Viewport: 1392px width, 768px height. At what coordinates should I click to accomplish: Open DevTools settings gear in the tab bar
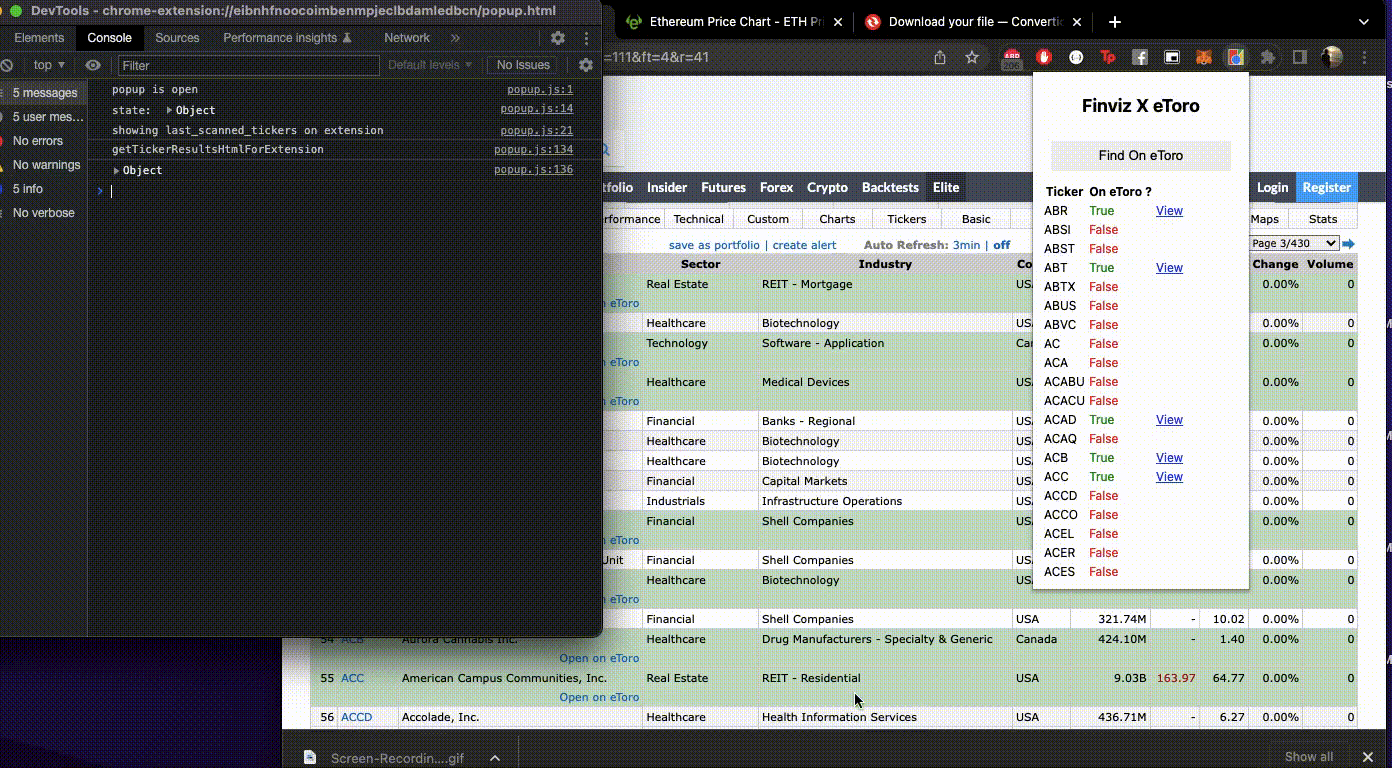[558, 38]
